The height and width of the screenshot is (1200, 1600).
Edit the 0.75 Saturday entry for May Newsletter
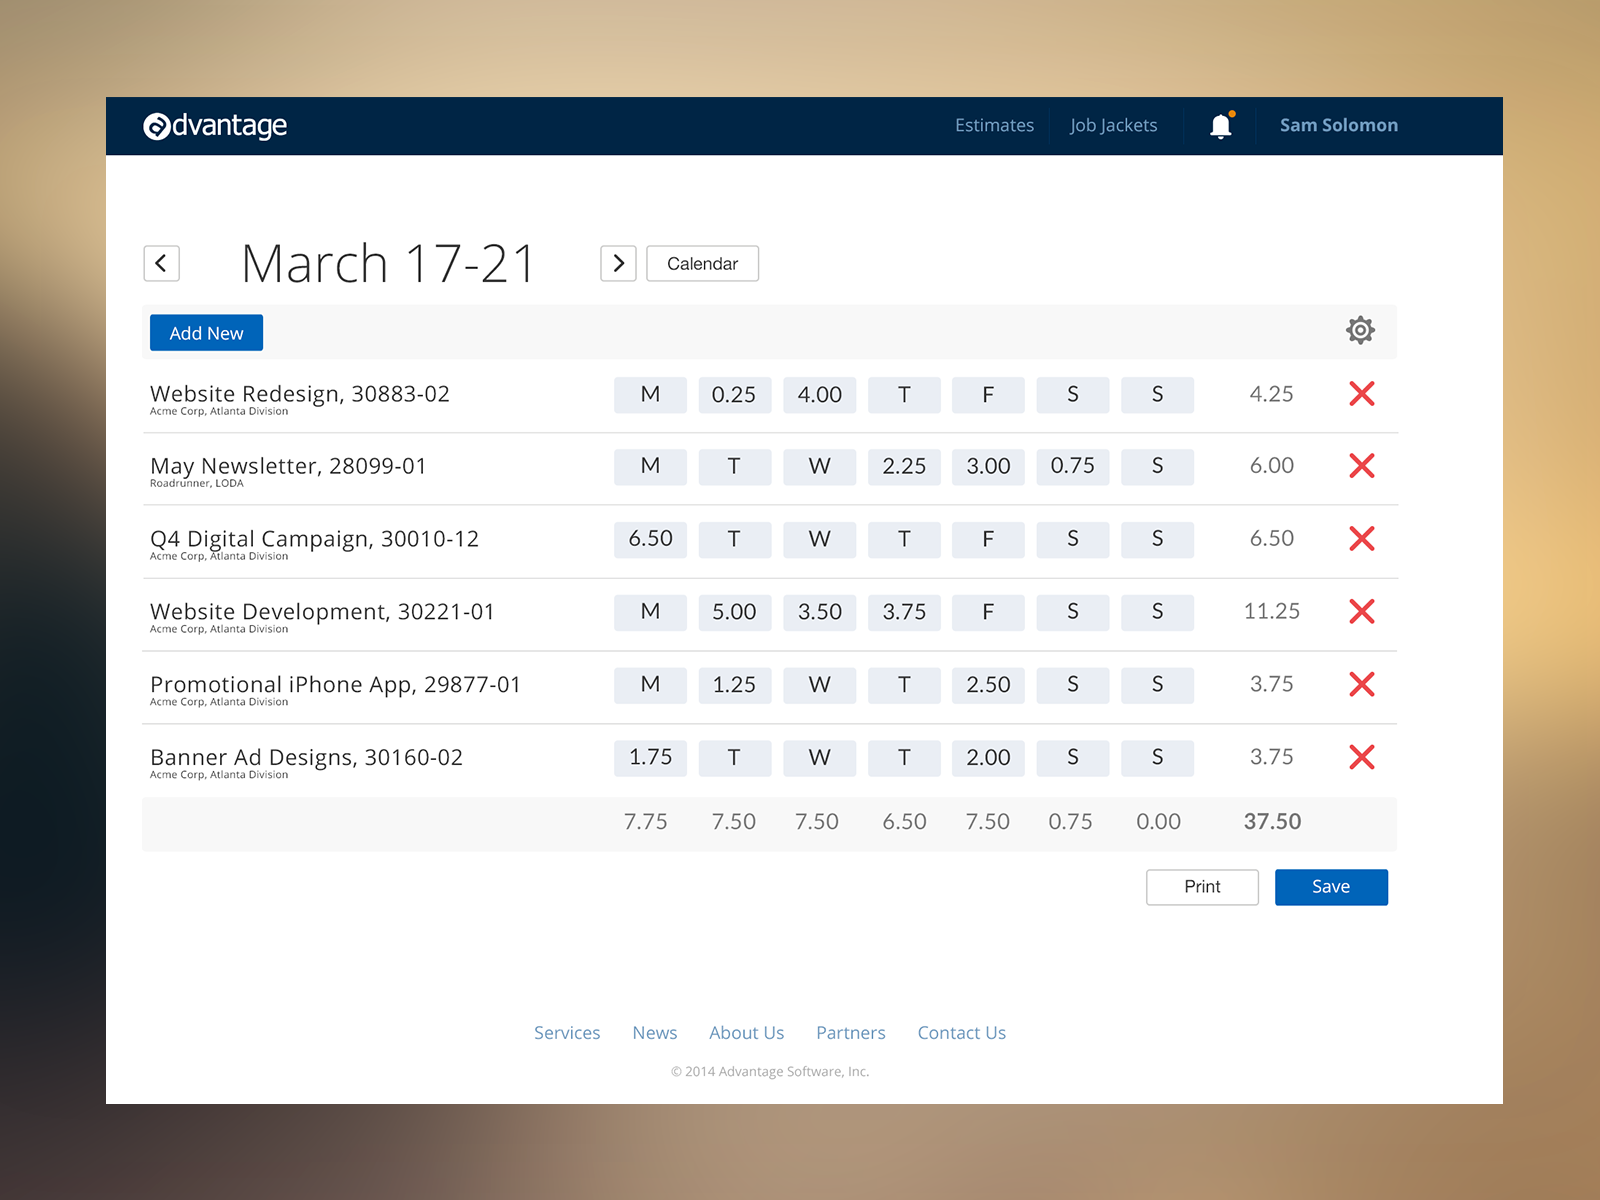[x=1073, y=467]
